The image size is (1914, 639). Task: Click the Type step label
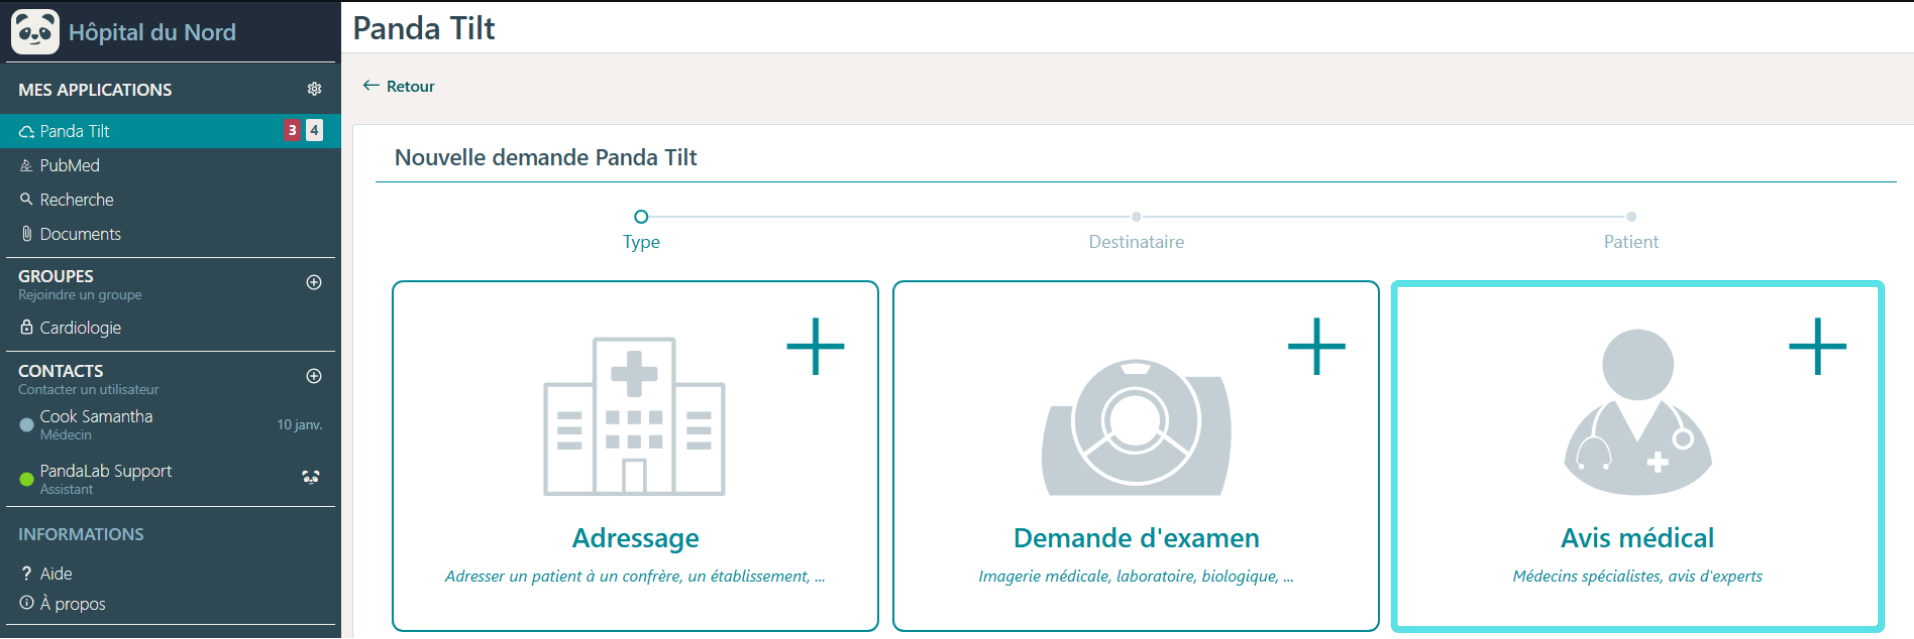[641, 242]
